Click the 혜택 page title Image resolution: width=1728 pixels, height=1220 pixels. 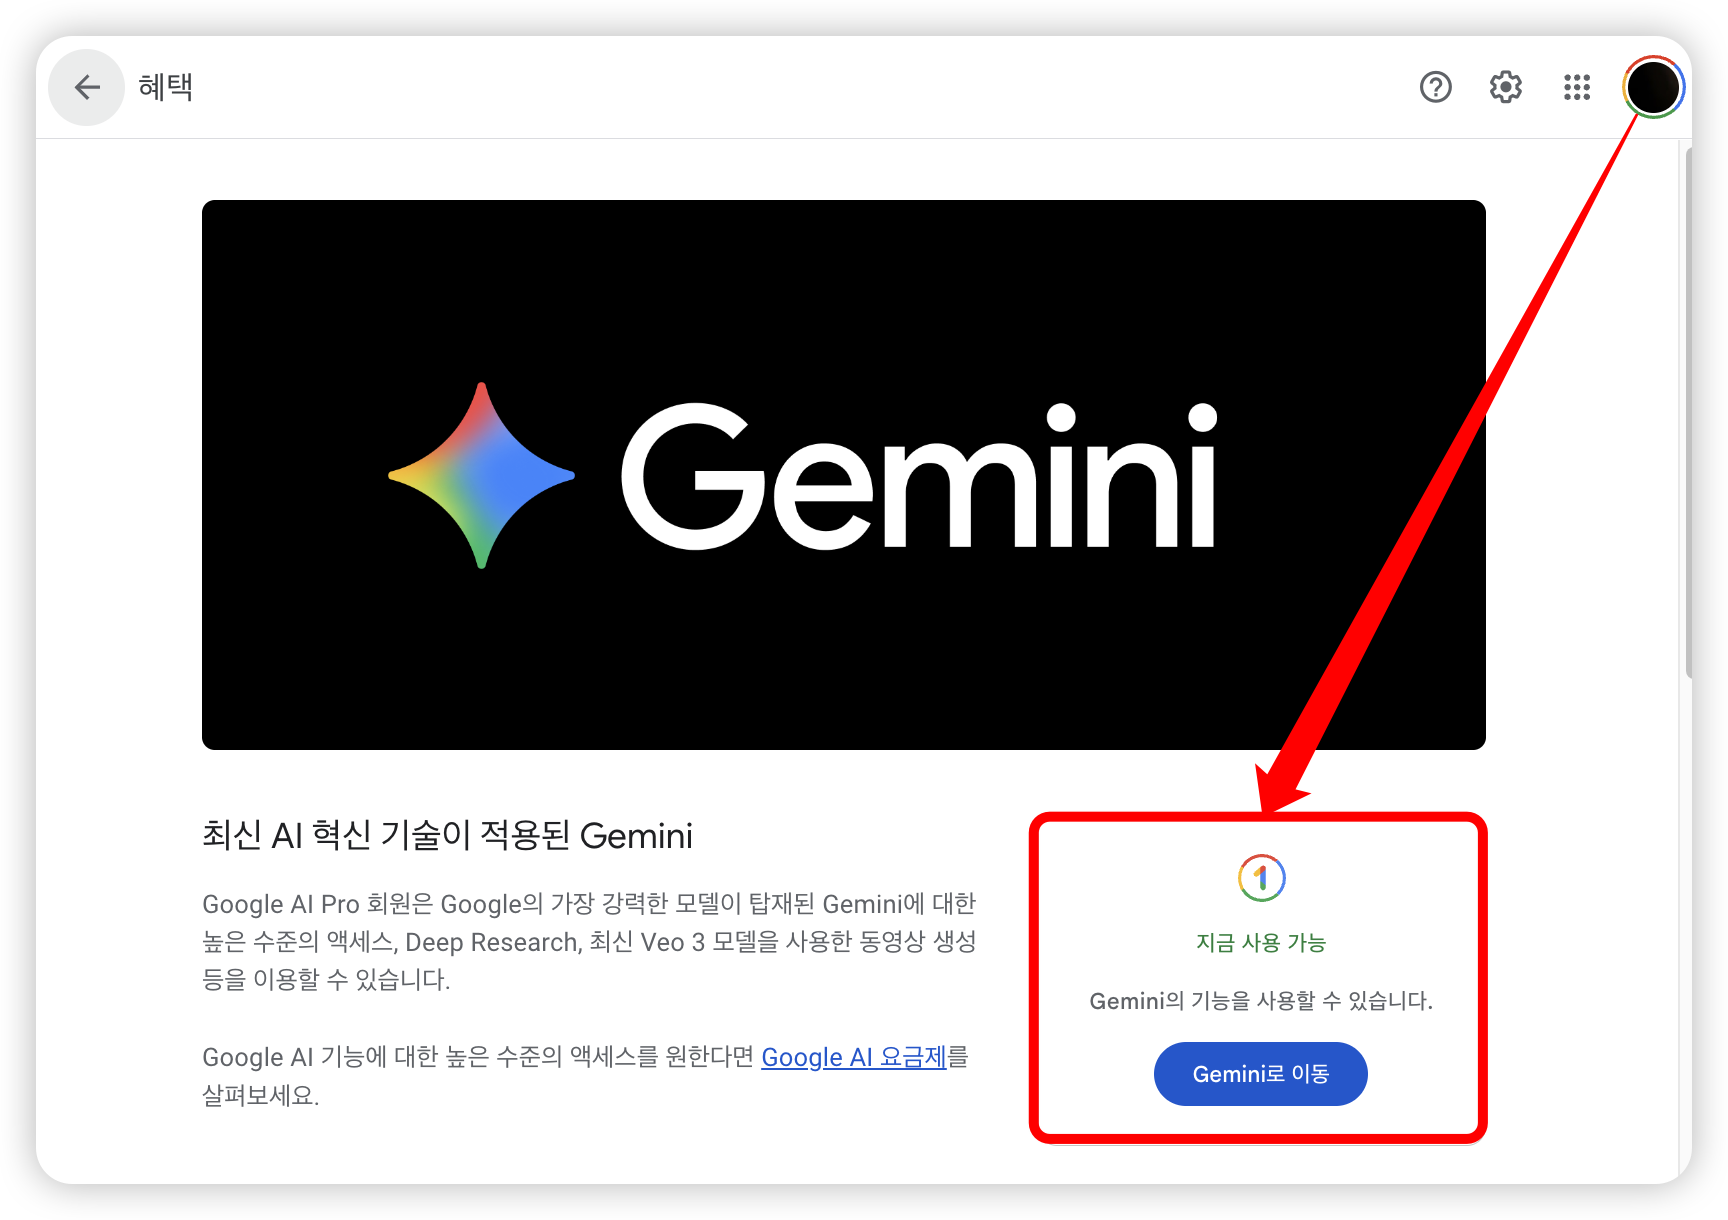coord(166,87)
